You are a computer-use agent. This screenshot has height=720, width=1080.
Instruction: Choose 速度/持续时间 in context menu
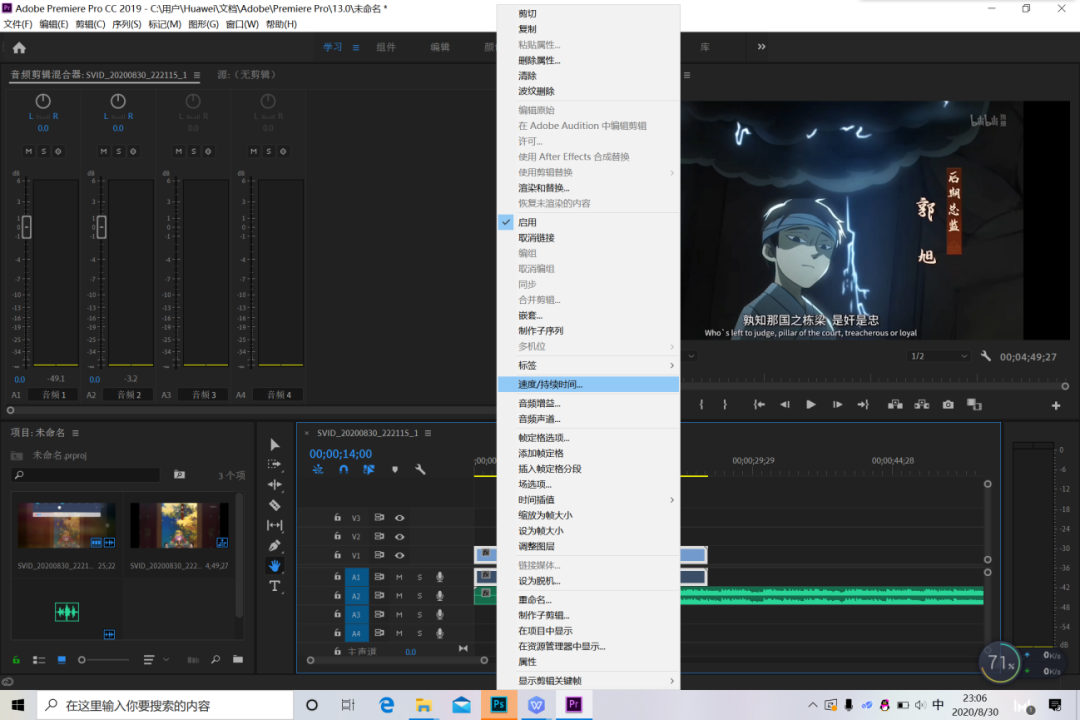coord(588,384)
